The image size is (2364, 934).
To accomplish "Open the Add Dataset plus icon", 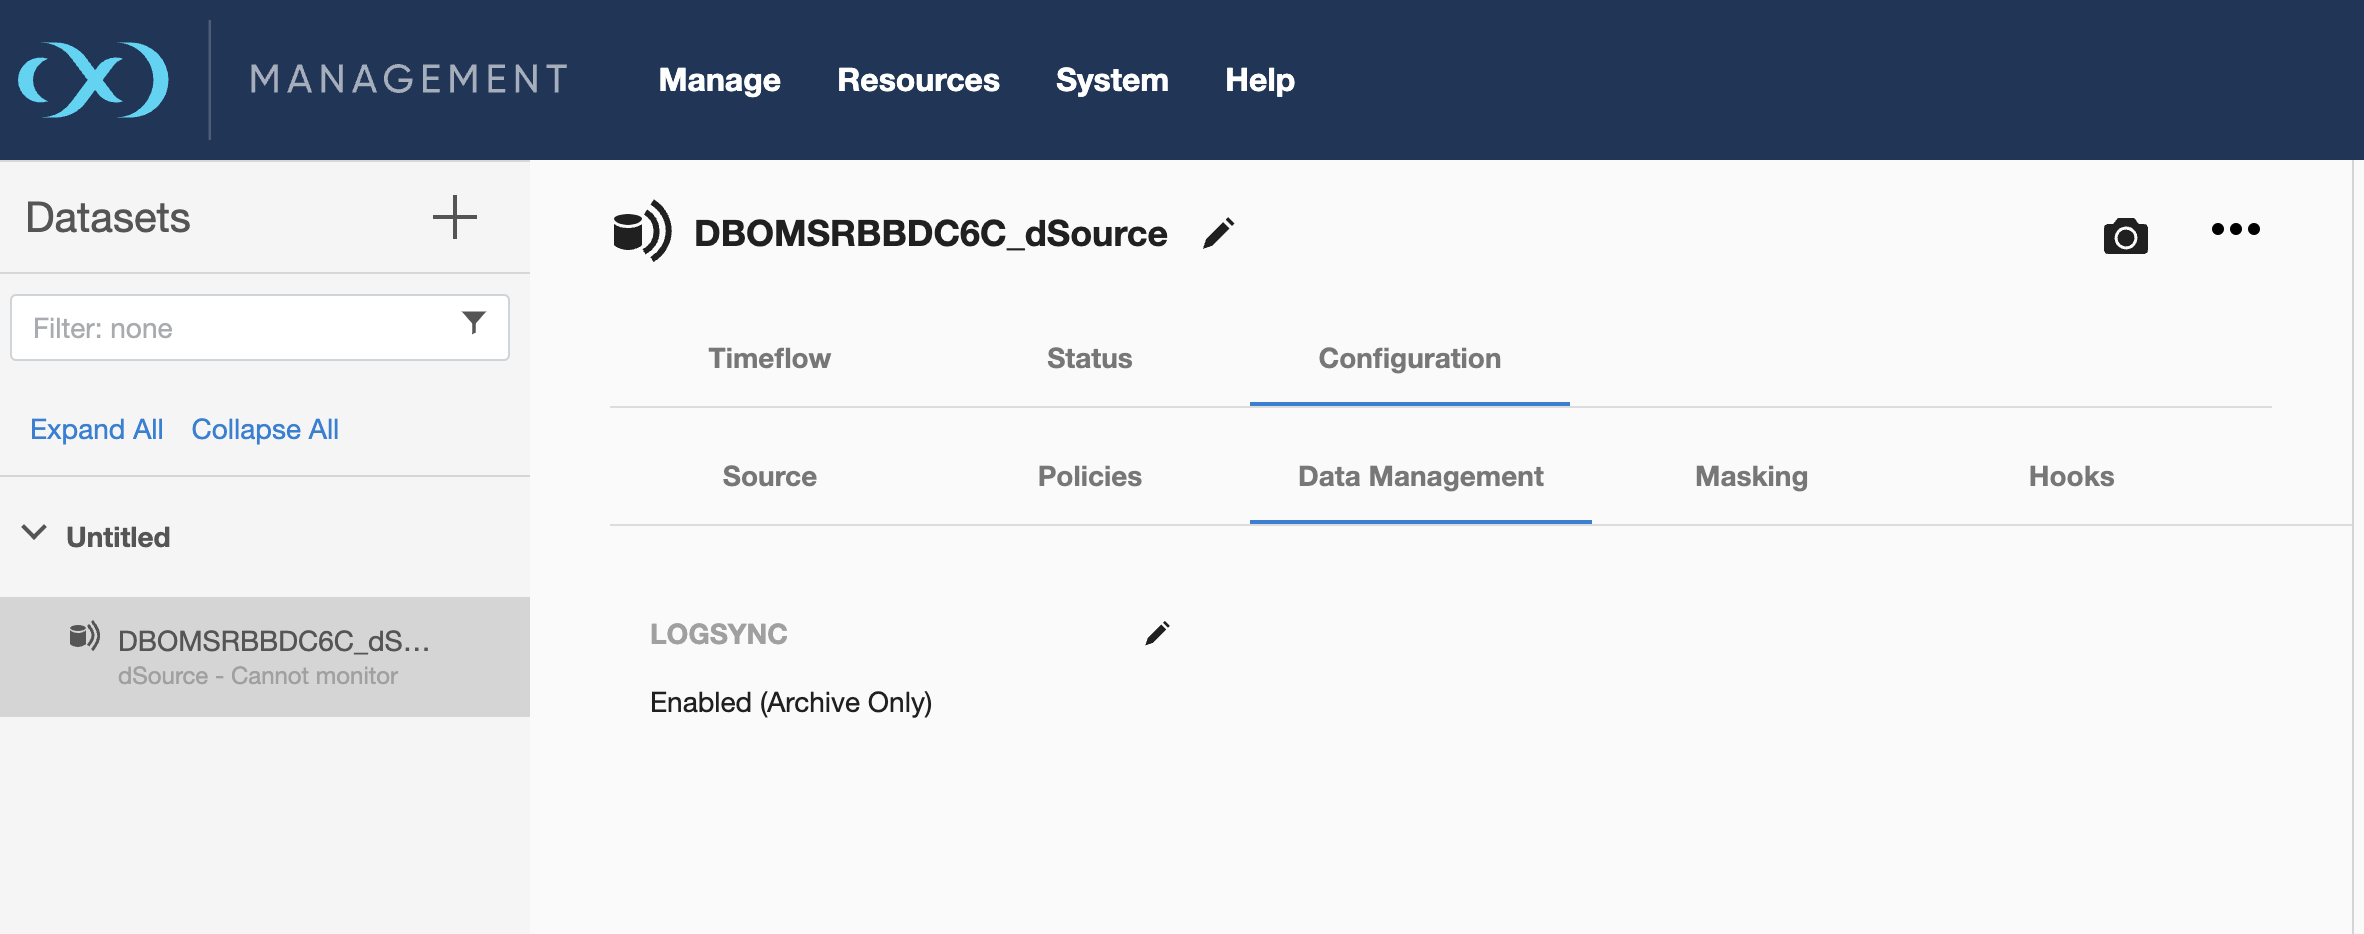I will 456,216.
